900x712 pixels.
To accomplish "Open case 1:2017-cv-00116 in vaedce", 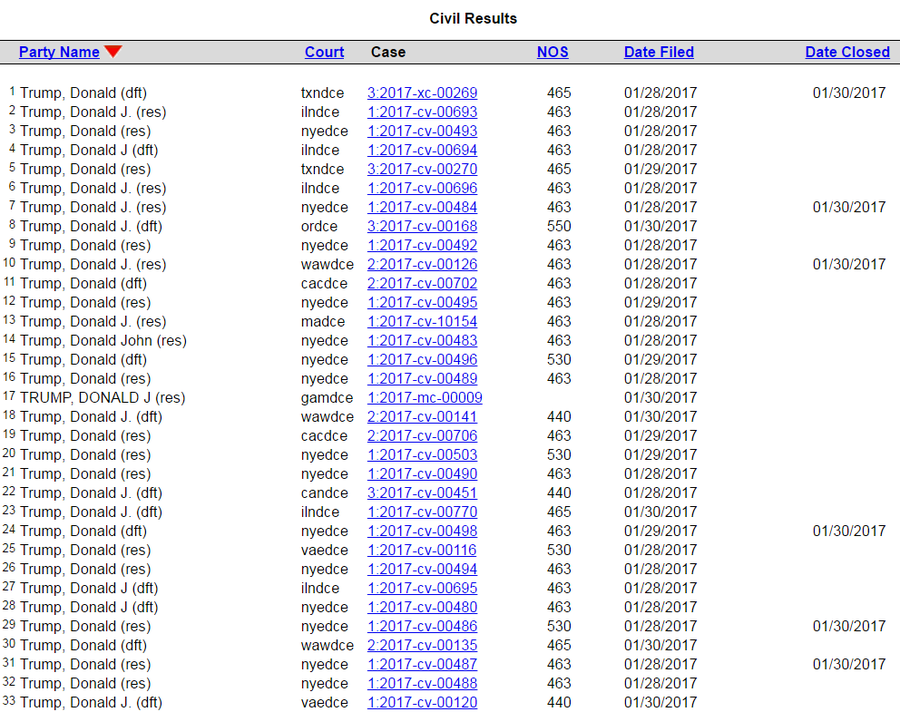I will click(422, 549).
